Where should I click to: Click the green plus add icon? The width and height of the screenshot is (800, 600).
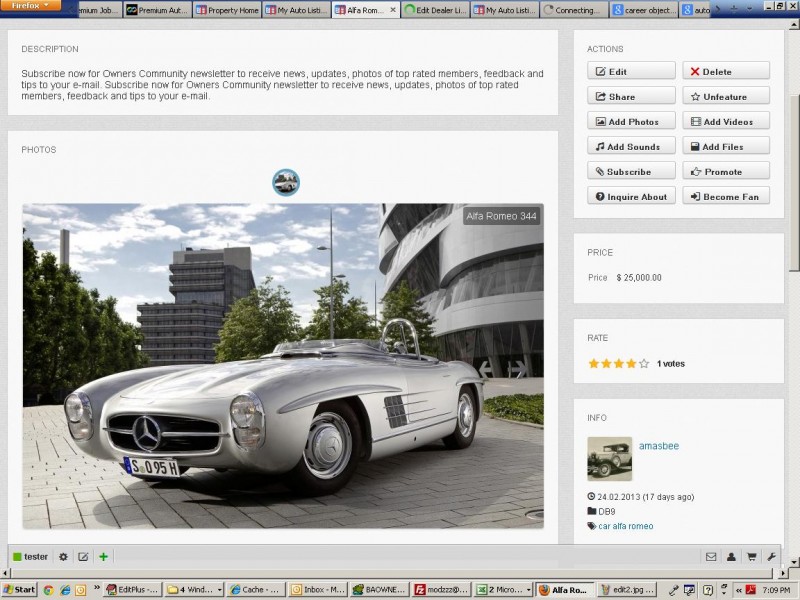click(104, 557)
